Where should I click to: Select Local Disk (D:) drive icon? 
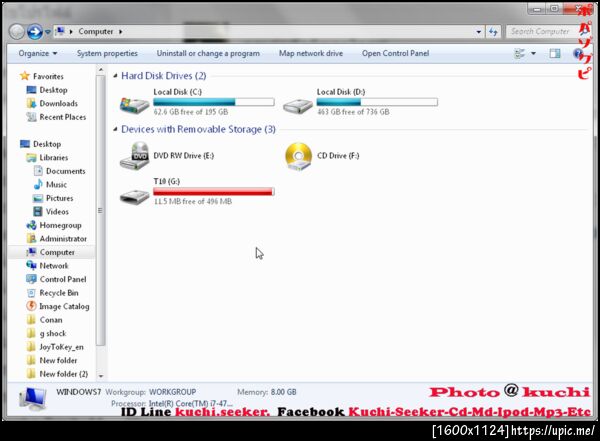click(298, 105)
